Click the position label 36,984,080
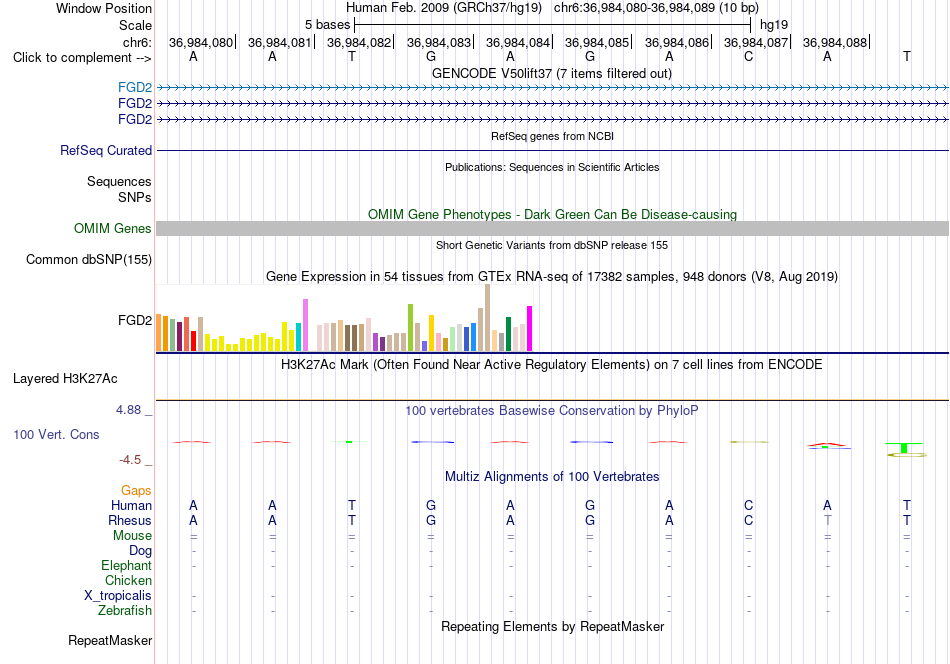Viewport: 950px width, 664px height. pos(201,42)
